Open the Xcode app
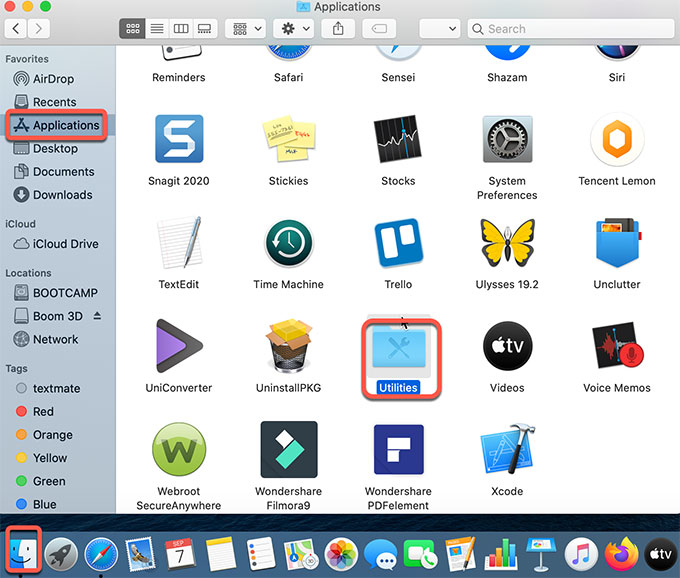This screenshot has width=680, height=578. click(507, 449)
